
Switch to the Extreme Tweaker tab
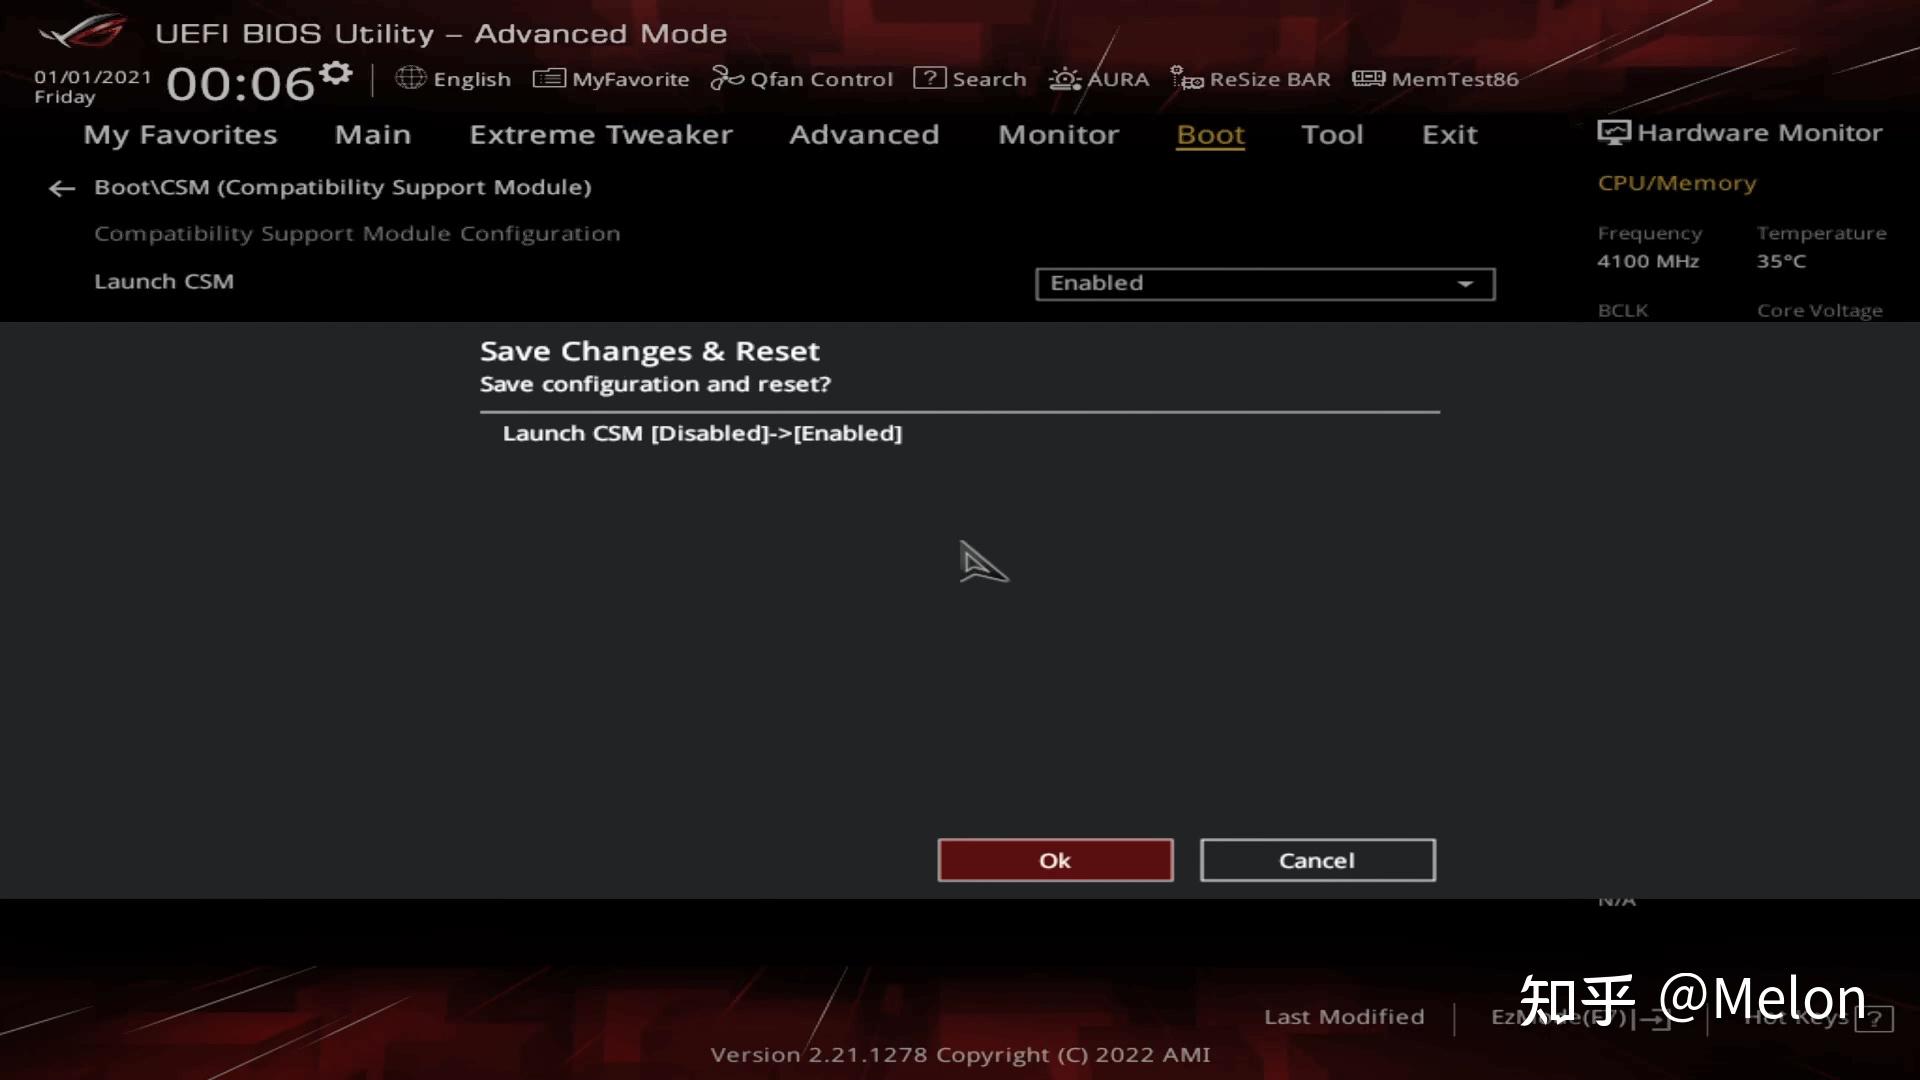coord(601,134)
